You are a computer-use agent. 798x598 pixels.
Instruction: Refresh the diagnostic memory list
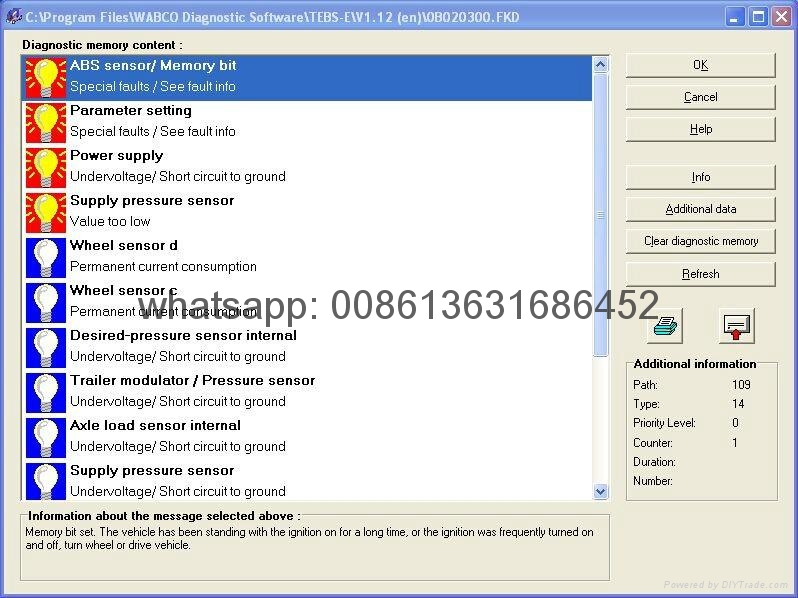[700, 274]
